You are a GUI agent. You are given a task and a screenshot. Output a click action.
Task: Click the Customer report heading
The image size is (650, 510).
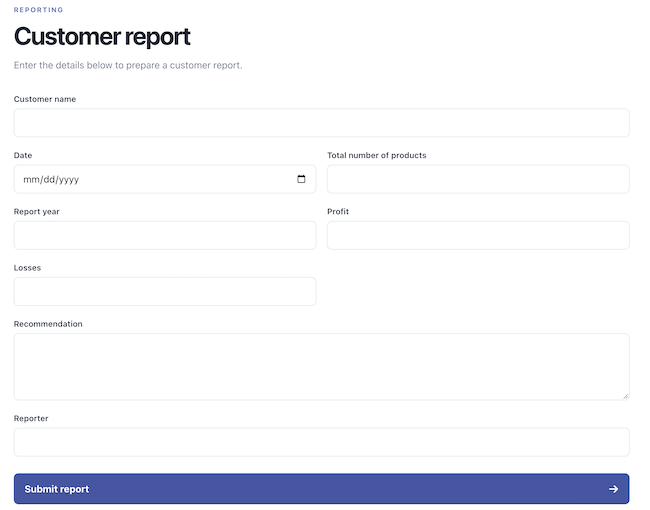pyautogui.click(x=102, y=36)
